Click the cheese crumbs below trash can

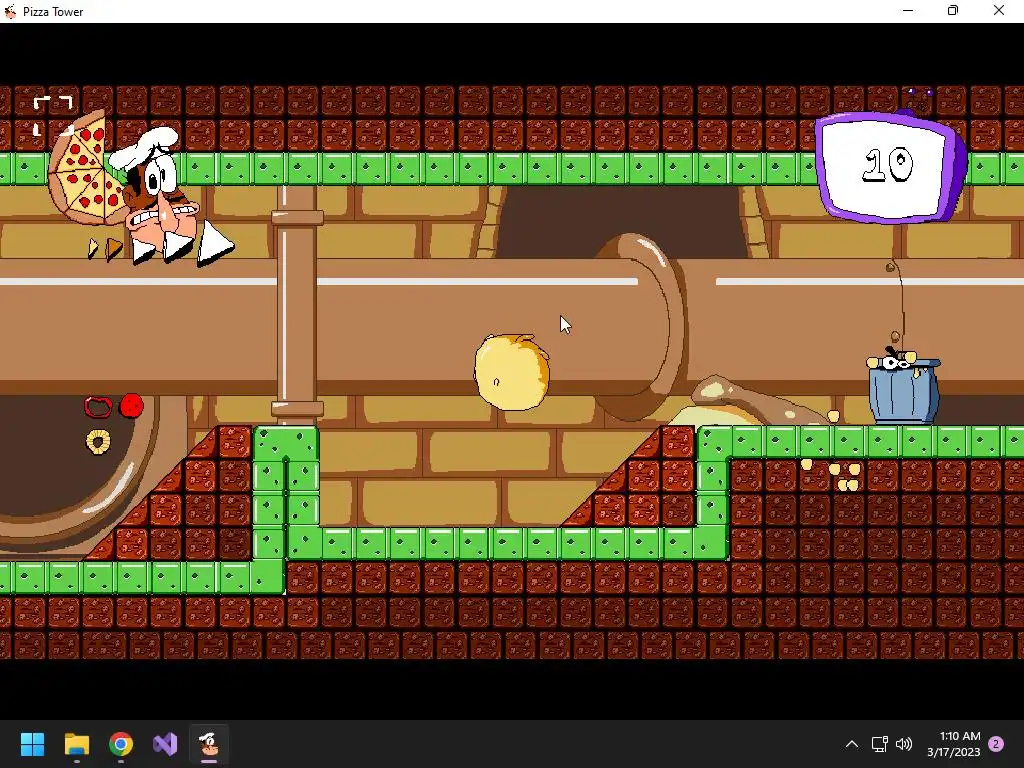(x=833, y=474)
